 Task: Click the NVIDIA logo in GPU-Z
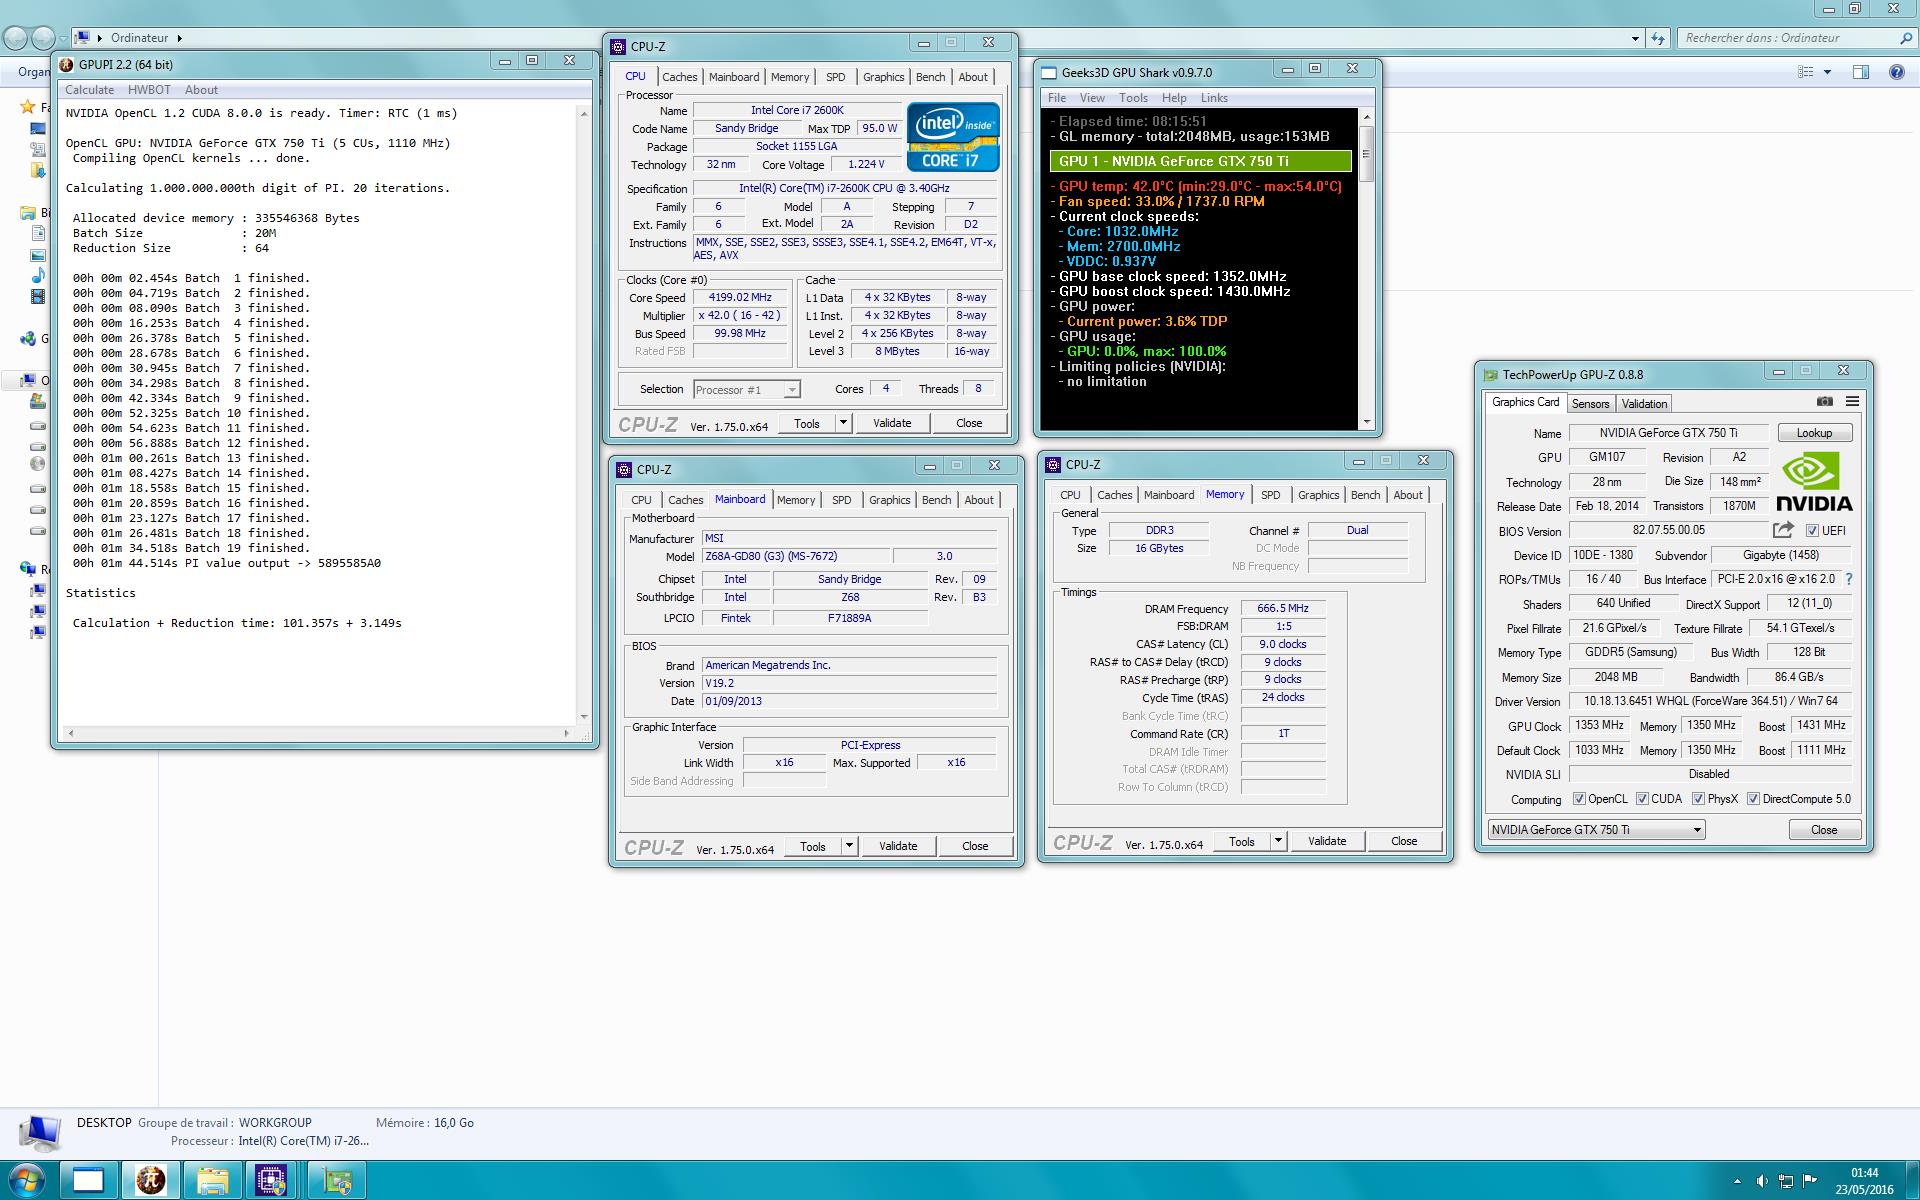coord(1814,482)
